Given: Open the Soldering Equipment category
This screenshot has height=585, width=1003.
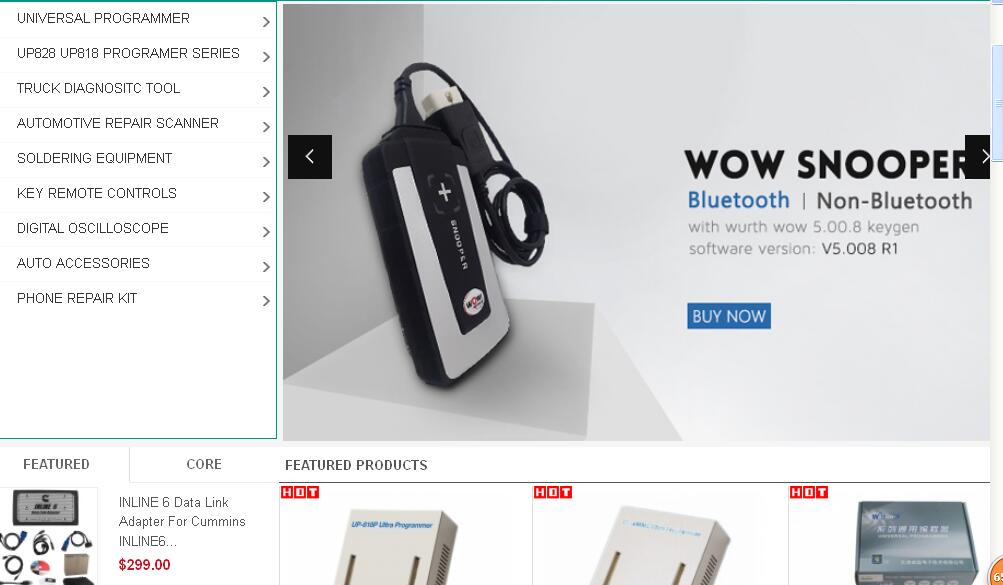Looking at the screenshot, I should click(x=95, y=159).
